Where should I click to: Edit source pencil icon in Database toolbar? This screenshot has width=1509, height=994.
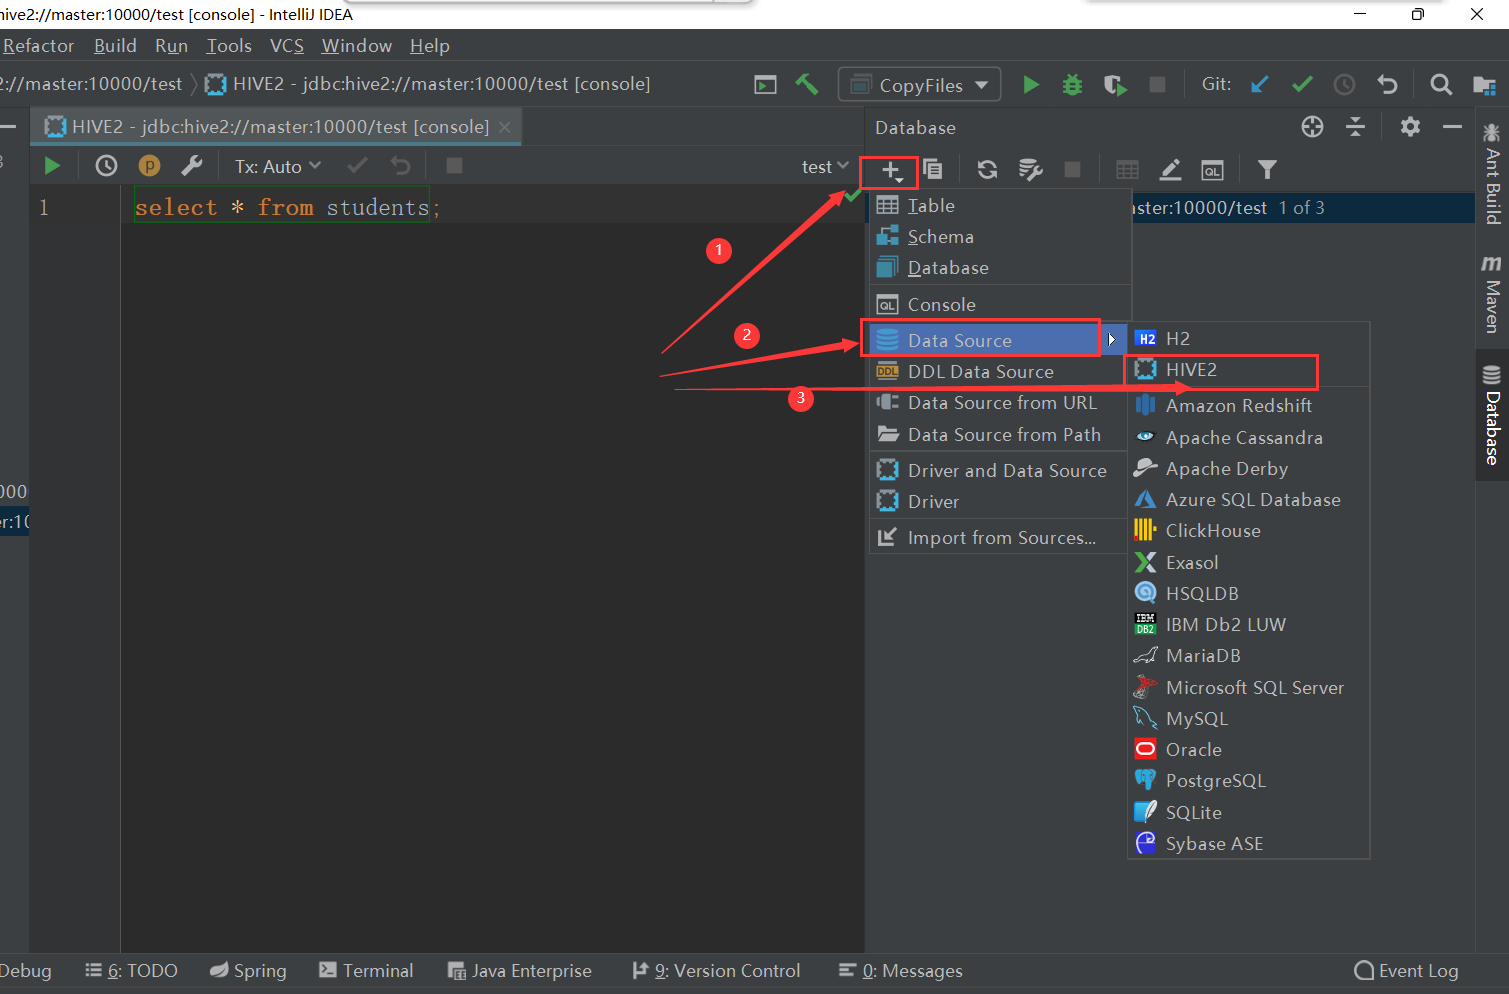point(1170,169)
